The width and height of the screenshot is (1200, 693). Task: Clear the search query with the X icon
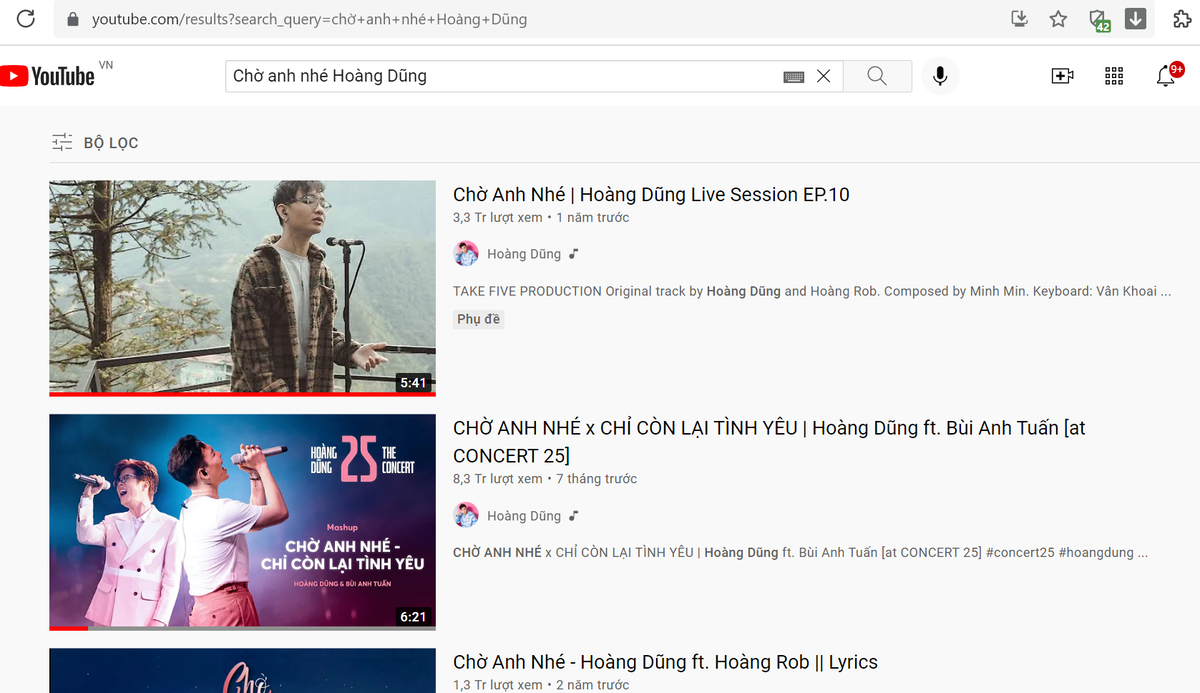(x=824, y=76)
